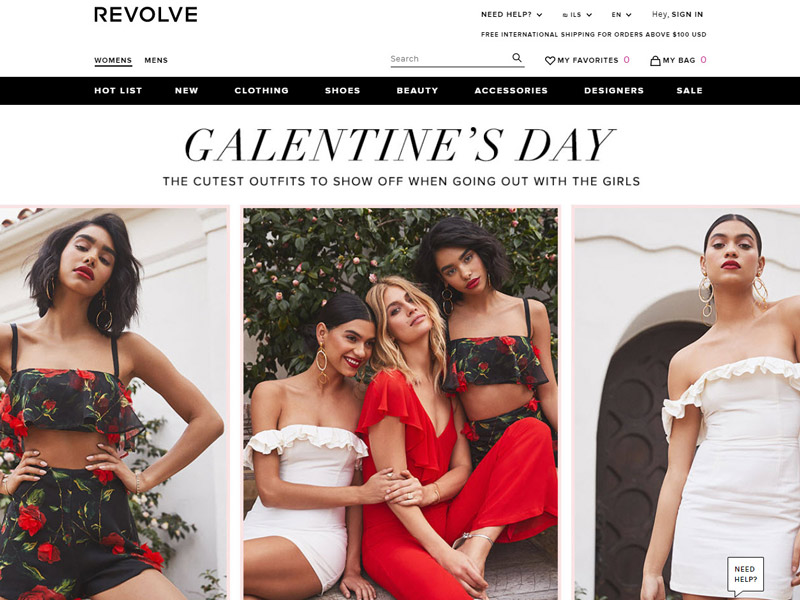Focus the Search input field
This screenshot has height=600, width=800.
pyautogui.click(x=449, y=59)
